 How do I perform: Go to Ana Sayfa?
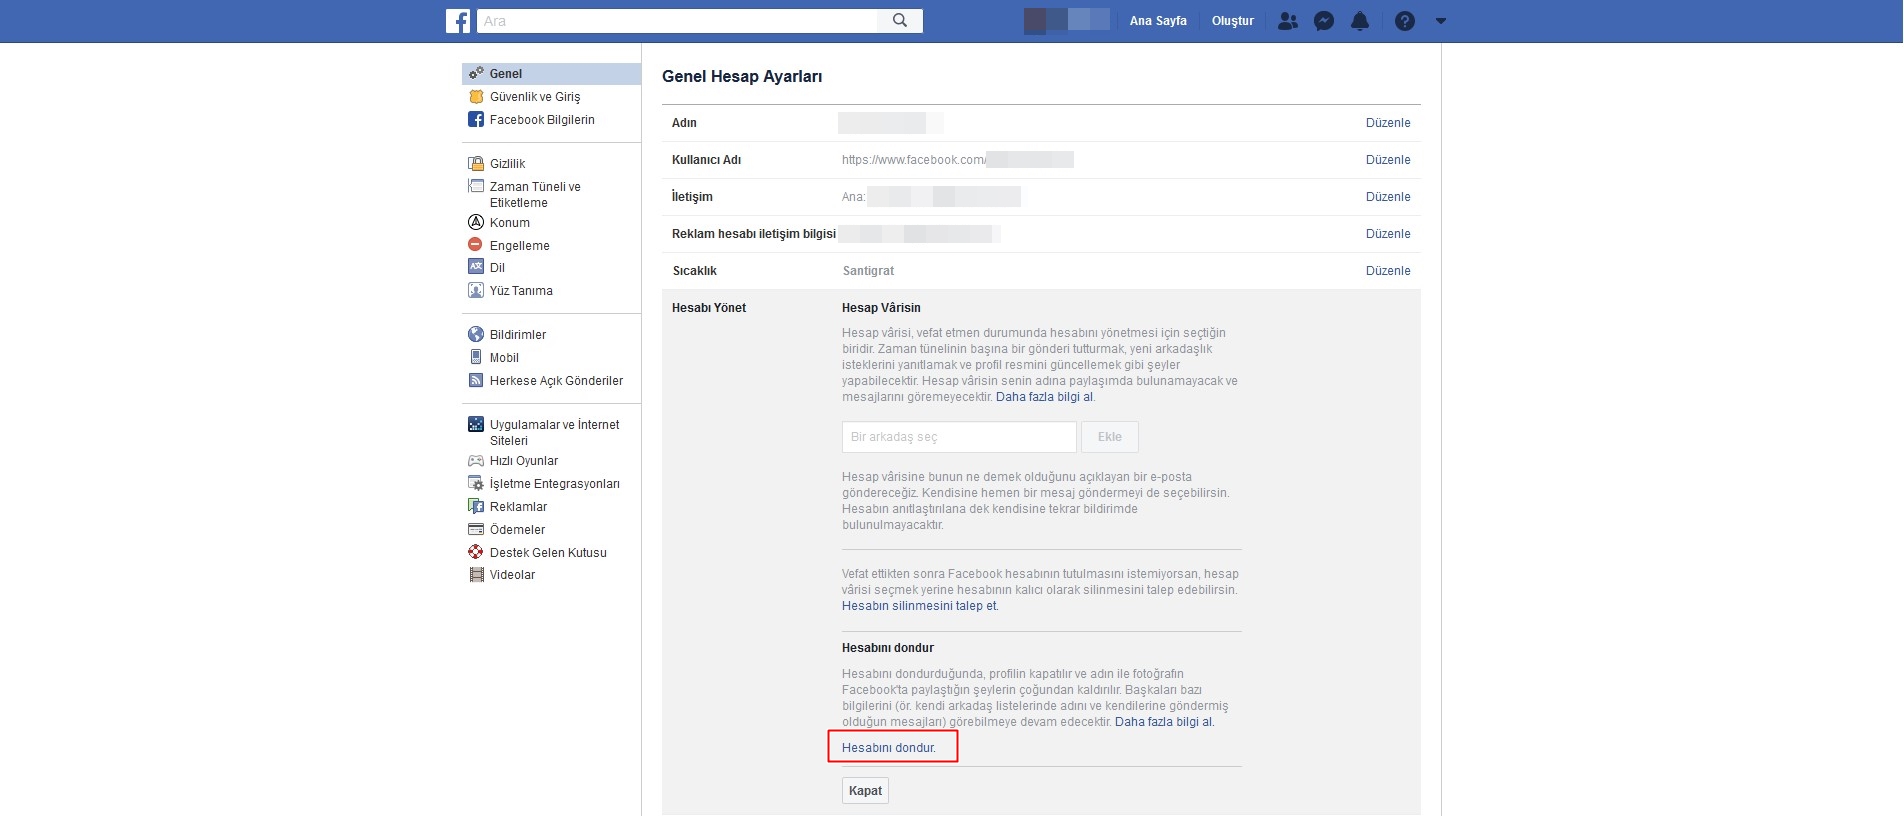click(1158, 21)
